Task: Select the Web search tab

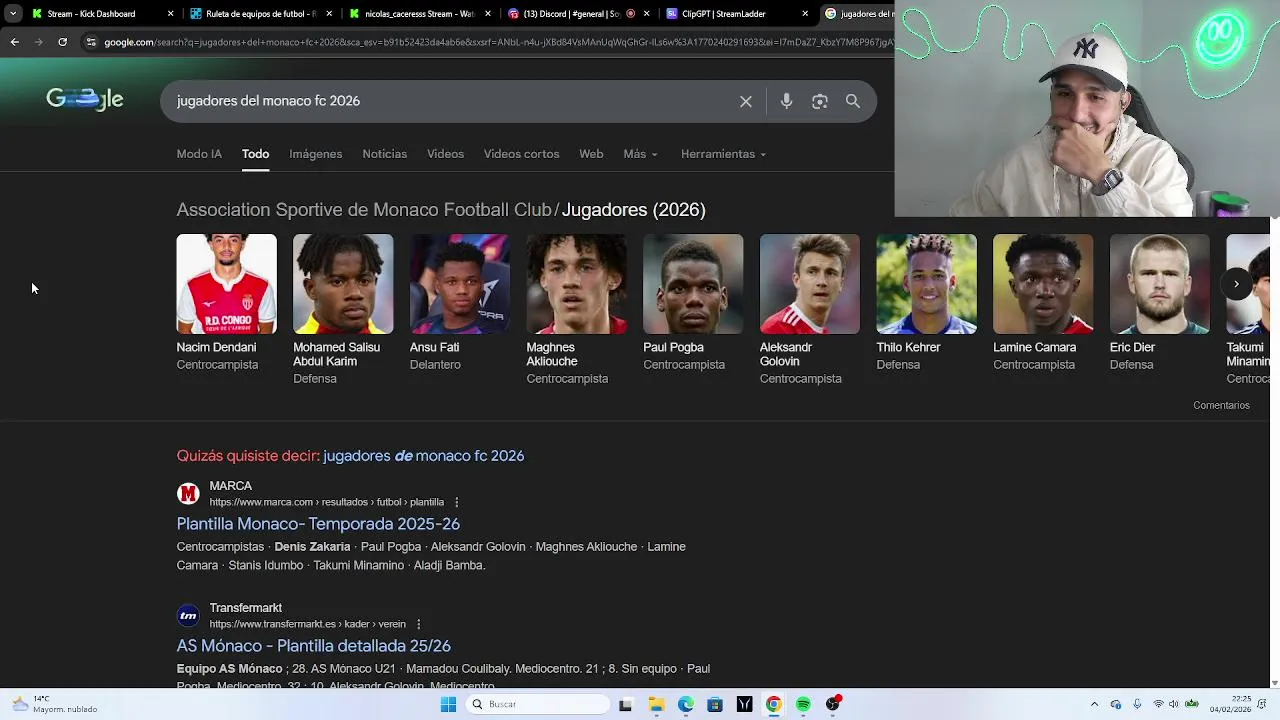Action: click(591, 154)
